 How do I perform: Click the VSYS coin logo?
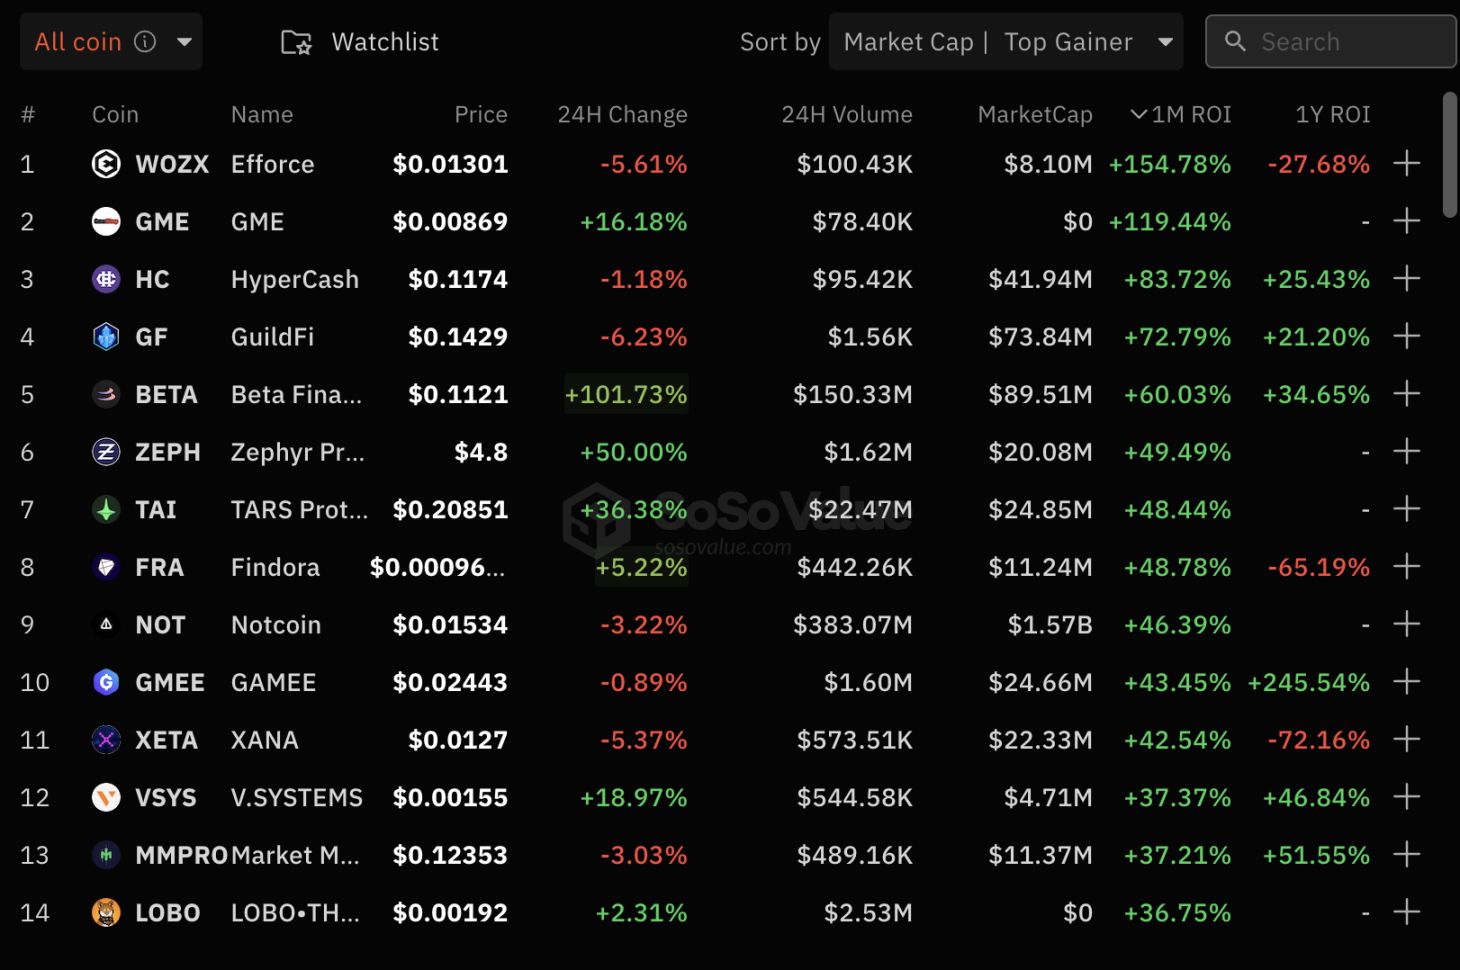(106, 798)
